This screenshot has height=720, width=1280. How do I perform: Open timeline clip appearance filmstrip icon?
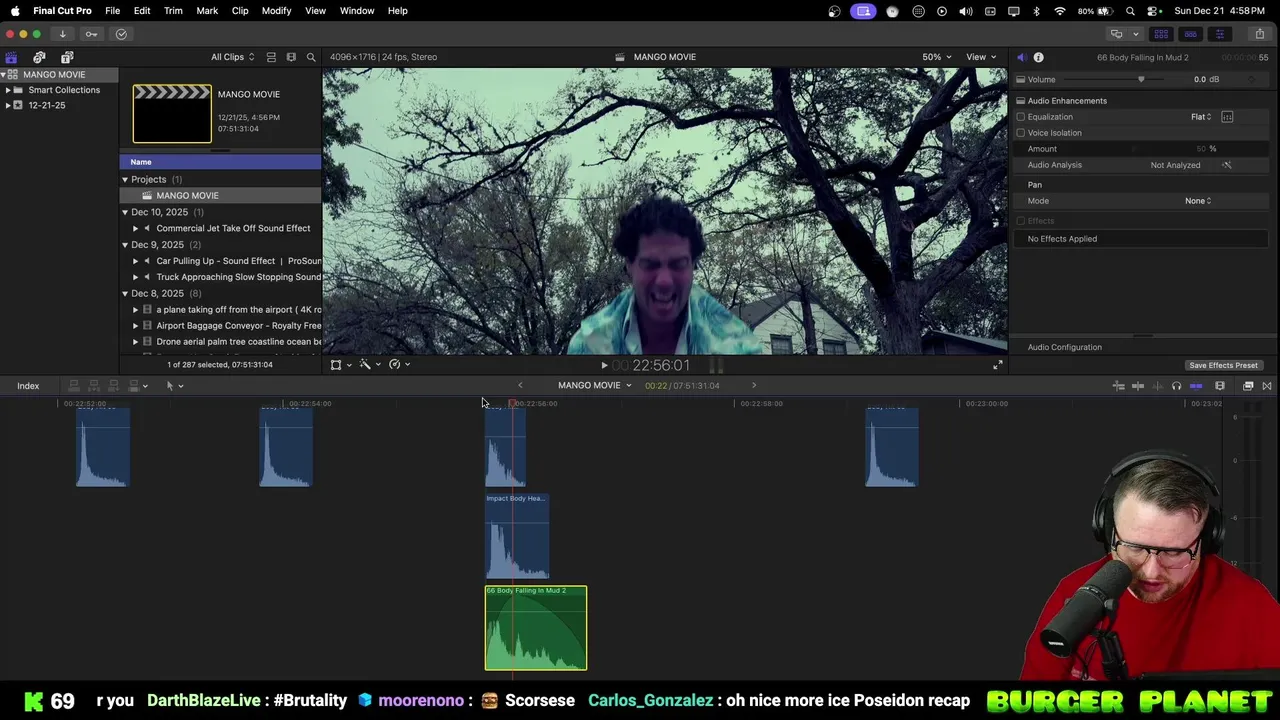(1220, 386)
